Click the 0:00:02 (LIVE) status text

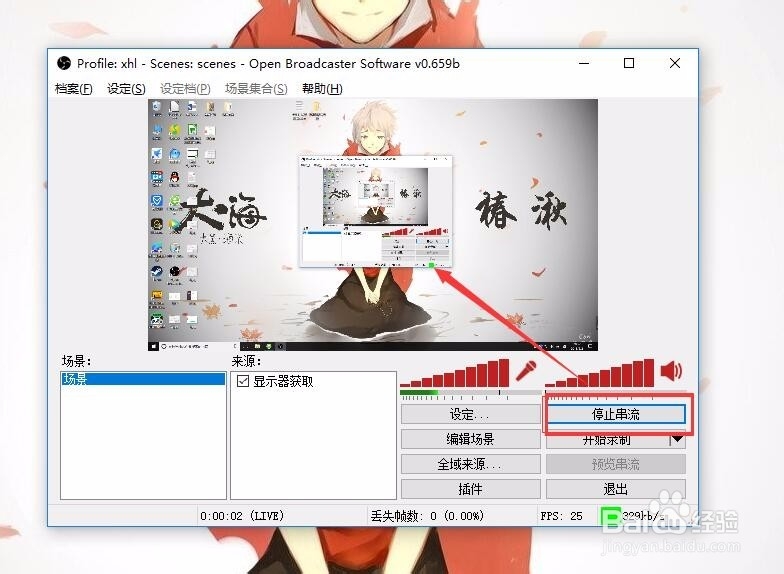pos(242,516)
